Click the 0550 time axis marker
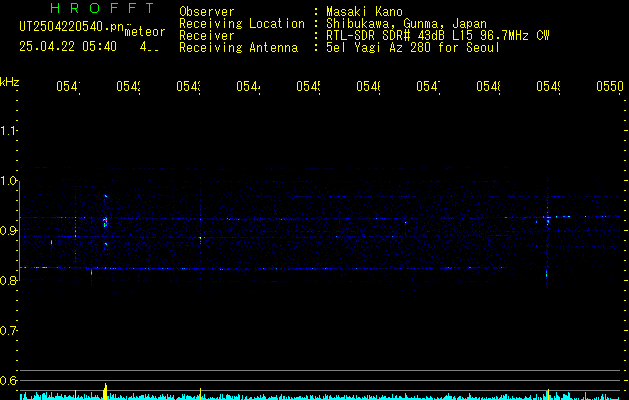629x400 pixels. tap(610, 86)
